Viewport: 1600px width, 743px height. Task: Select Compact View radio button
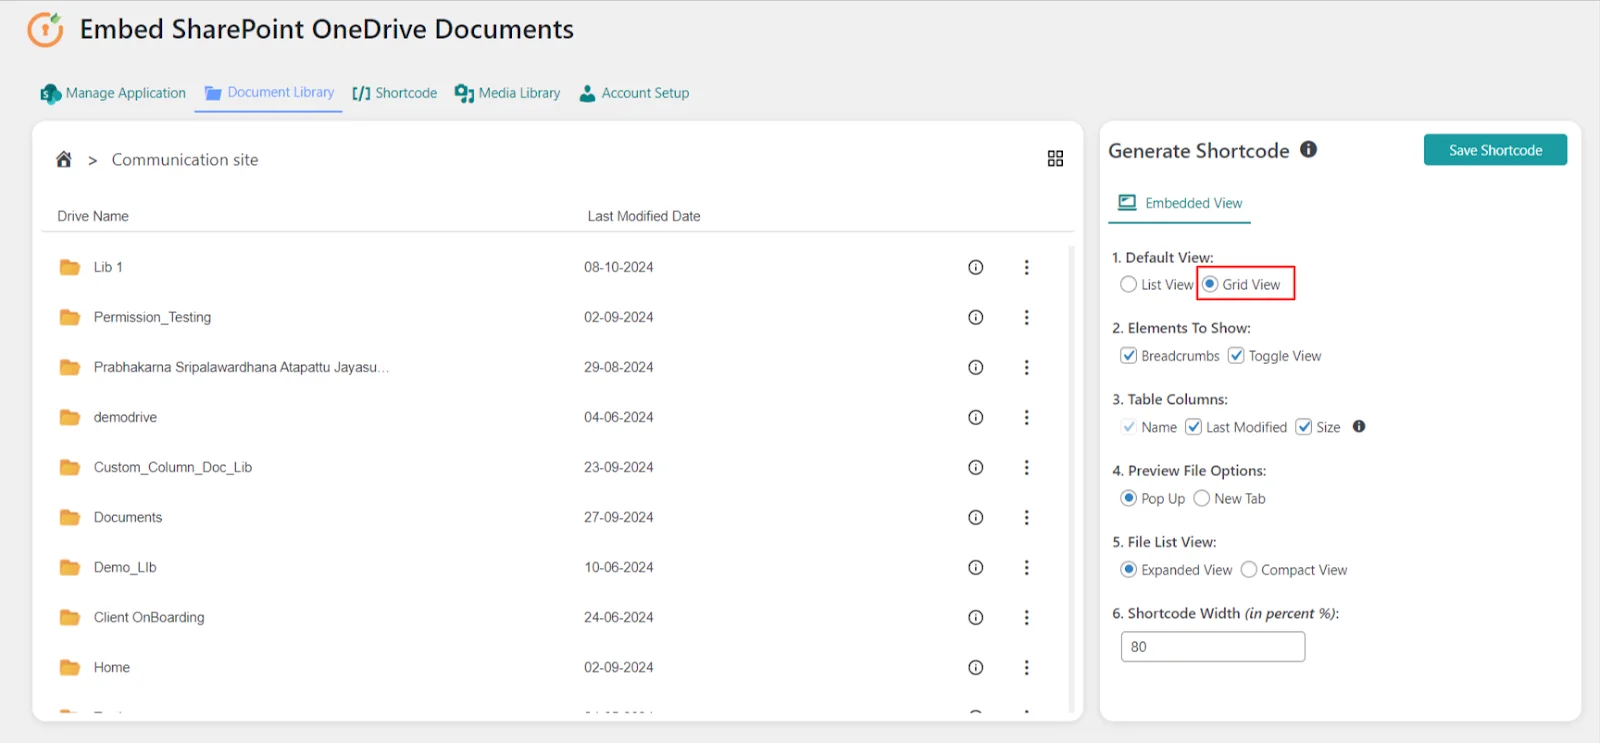pyautogui.click(x=1249, y=569)
